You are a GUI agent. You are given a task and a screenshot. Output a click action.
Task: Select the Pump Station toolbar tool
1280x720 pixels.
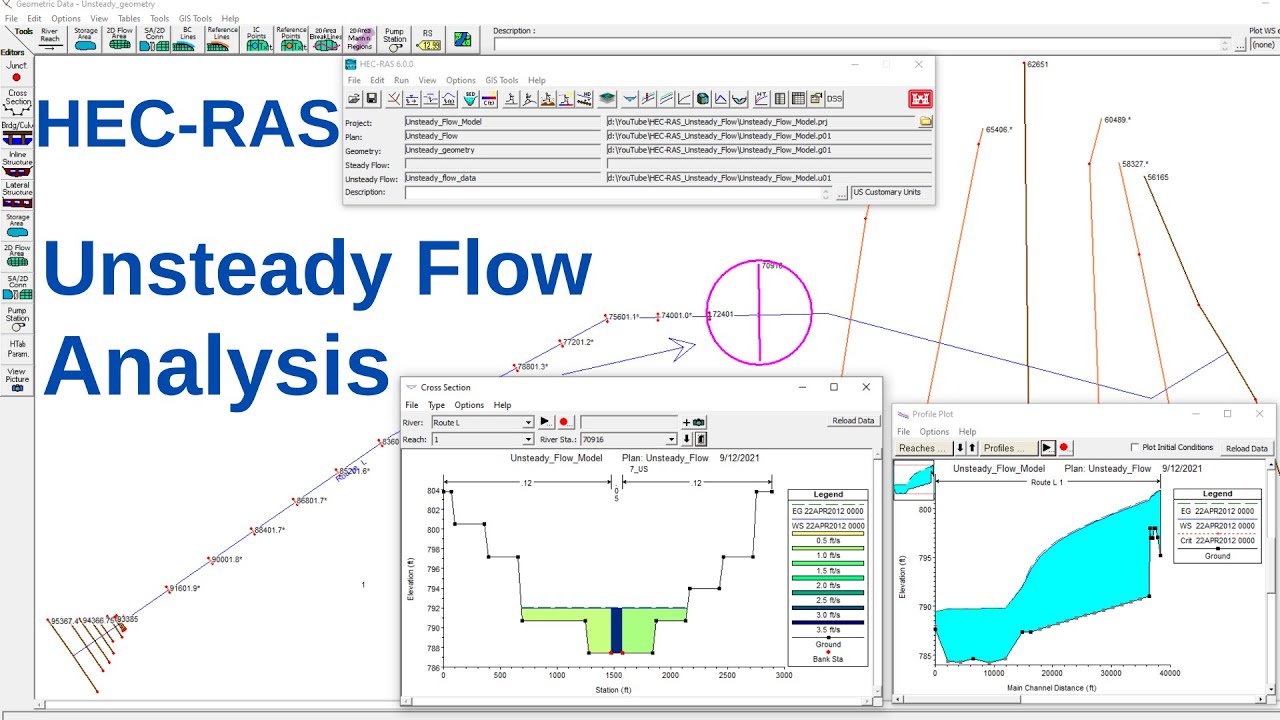click(x=395, y=39)
